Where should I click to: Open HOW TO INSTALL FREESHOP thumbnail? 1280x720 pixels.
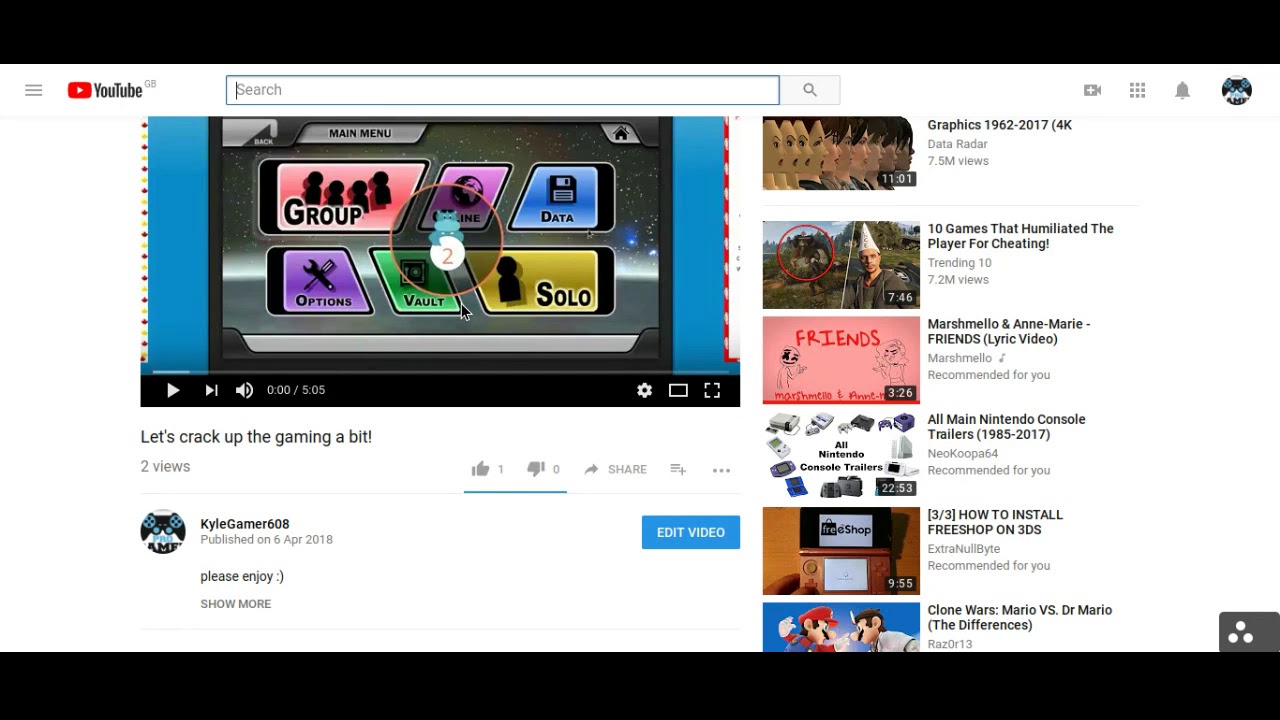(x=841, y=551)
